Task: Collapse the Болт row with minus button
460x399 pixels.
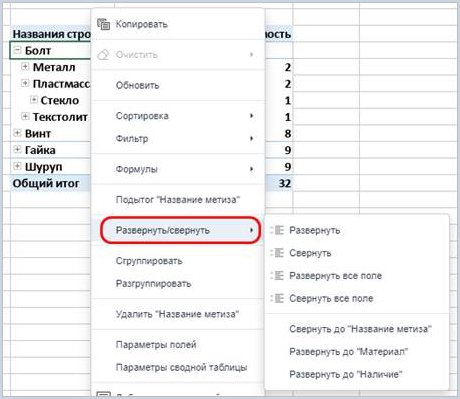Action: (x=17, y=50)
